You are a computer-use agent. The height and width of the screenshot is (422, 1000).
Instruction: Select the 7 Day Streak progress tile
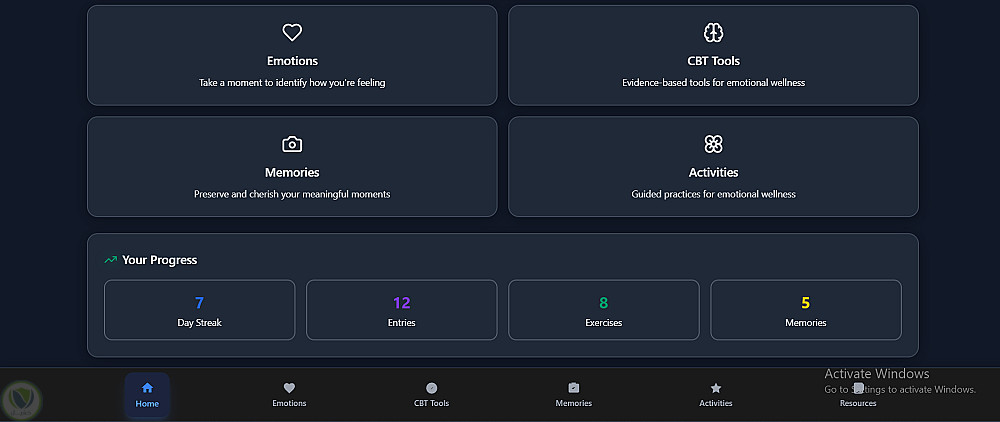pyautogui.click(x=199, y=310)
